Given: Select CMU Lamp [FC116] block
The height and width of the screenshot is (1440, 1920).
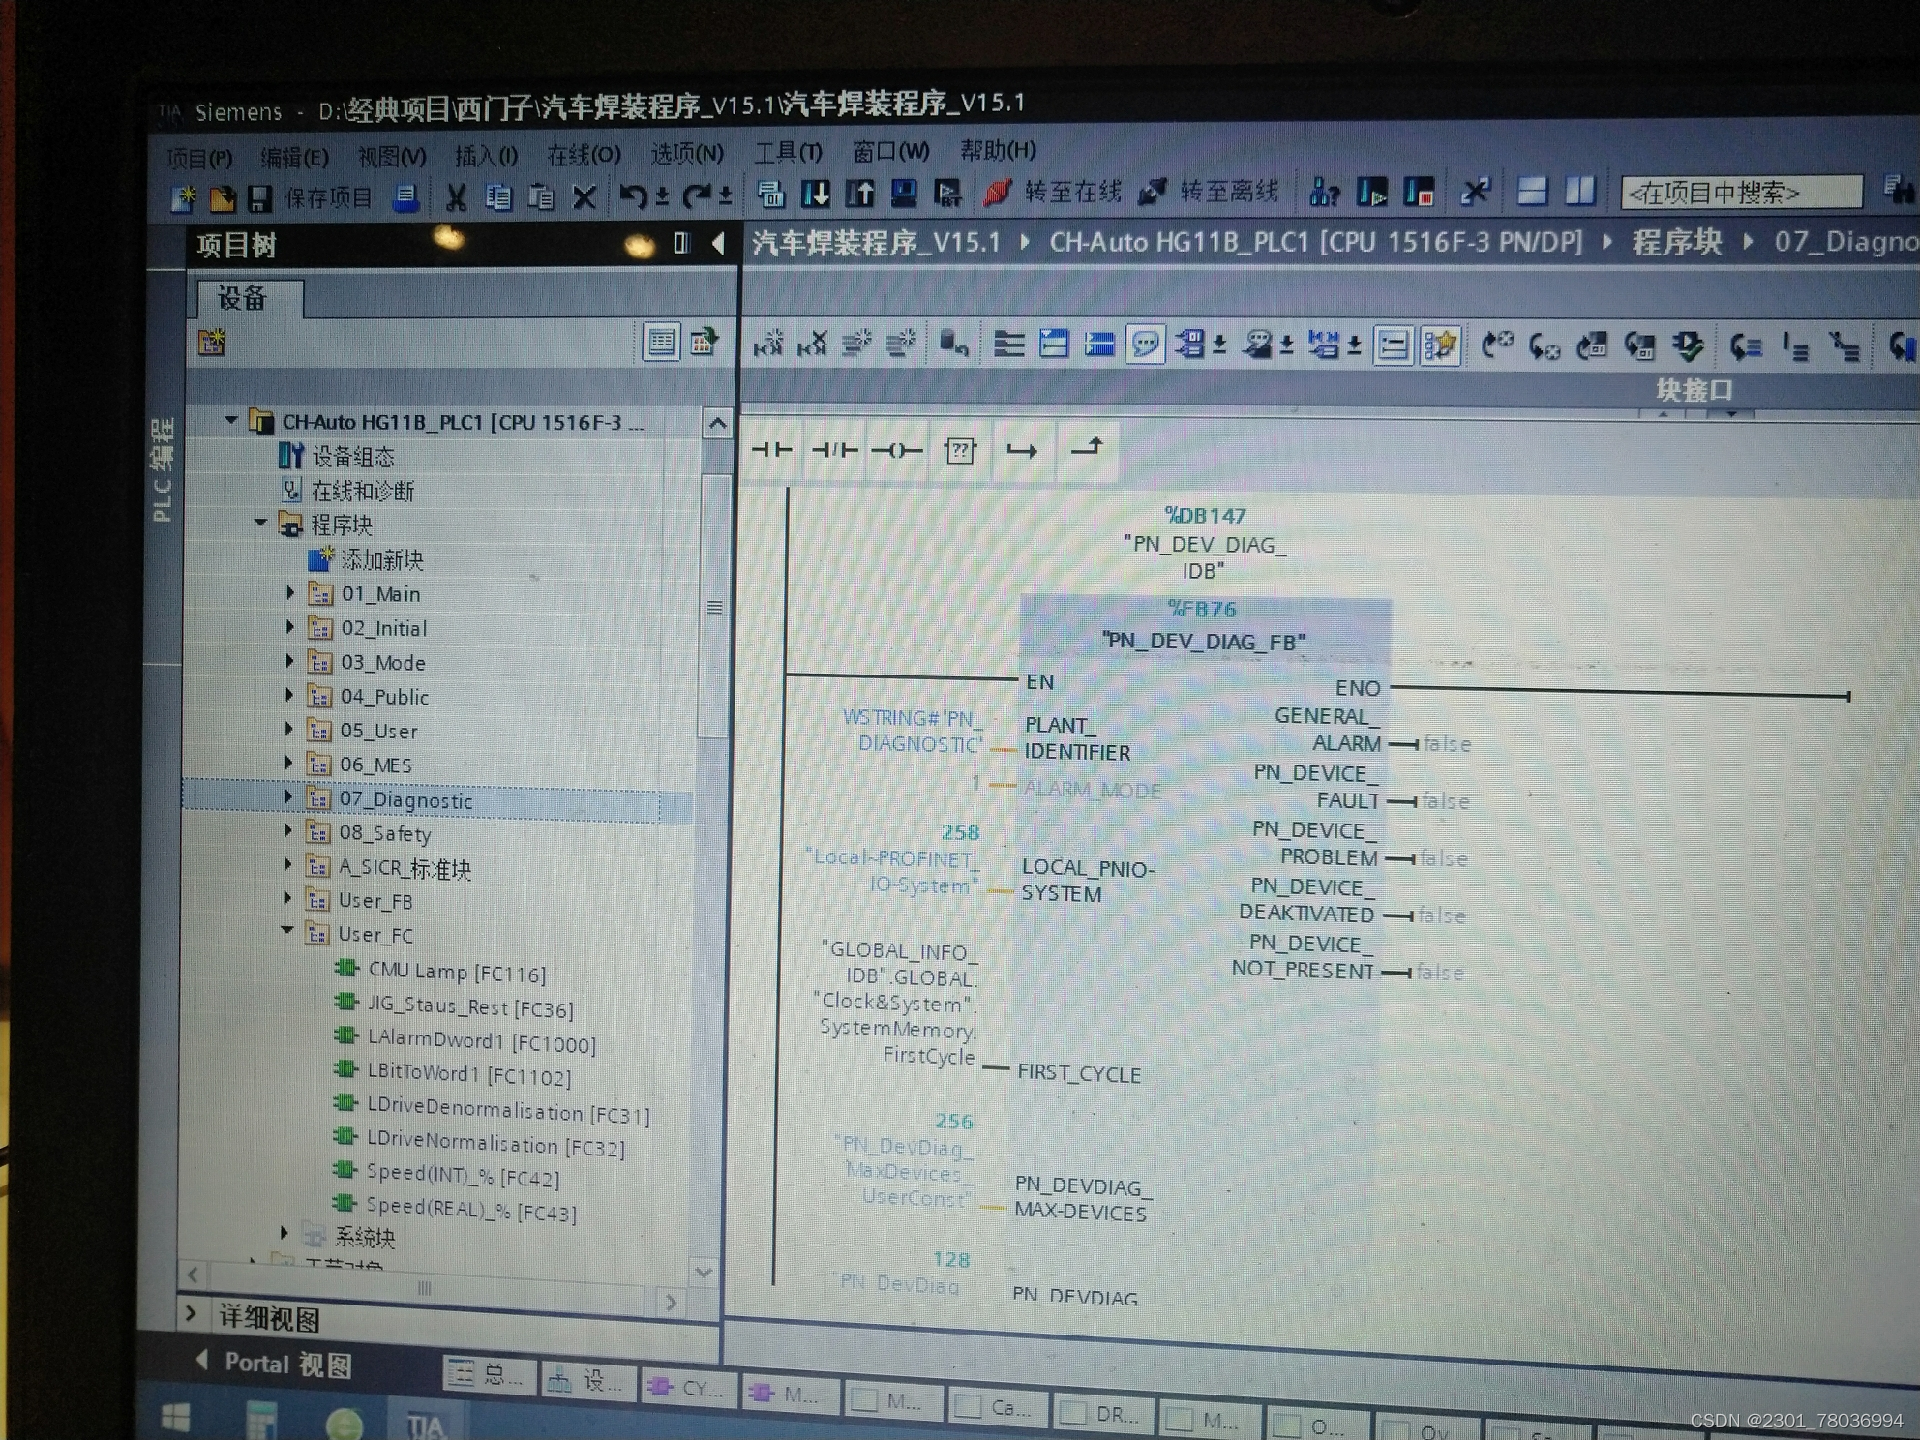Looking at the screenshot, I should (457, 971).
